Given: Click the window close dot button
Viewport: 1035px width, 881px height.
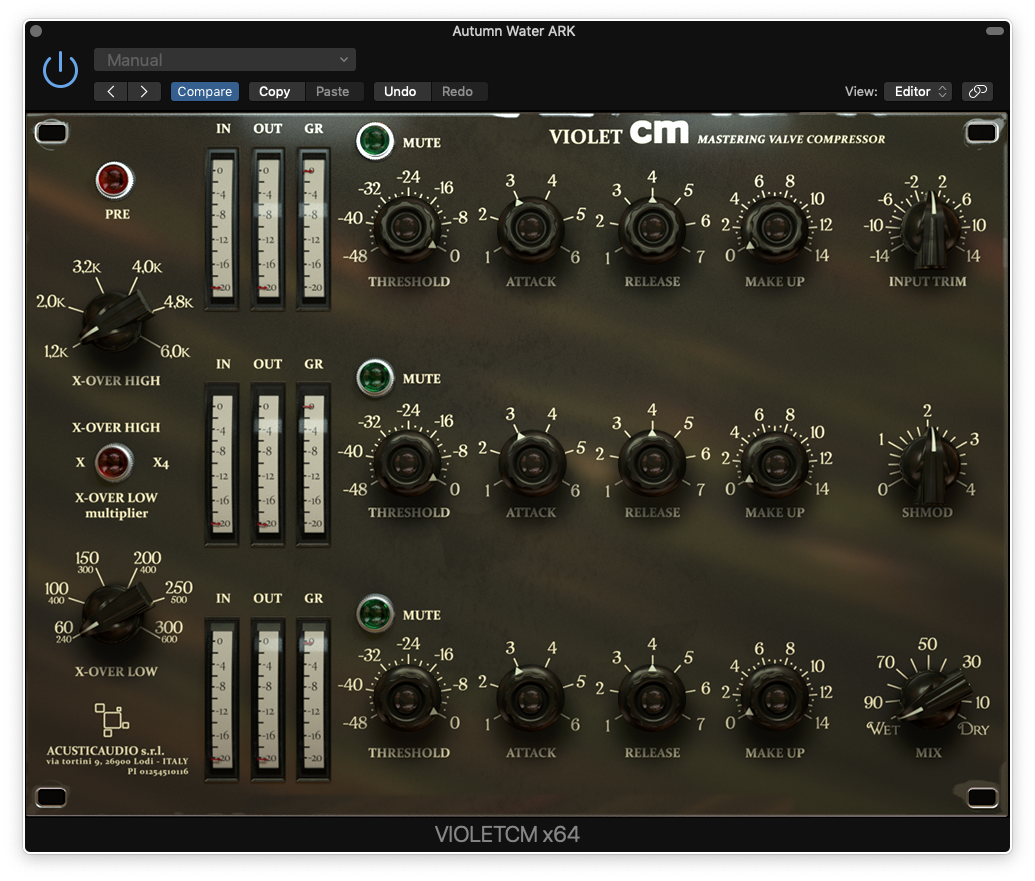Looking at the screenshot, I should click(x=36, y=30).
